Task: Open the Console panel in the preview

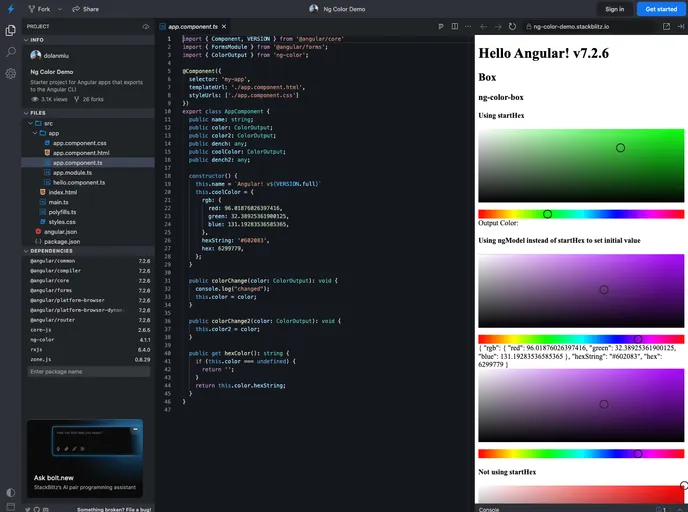Action: [489, 509]
